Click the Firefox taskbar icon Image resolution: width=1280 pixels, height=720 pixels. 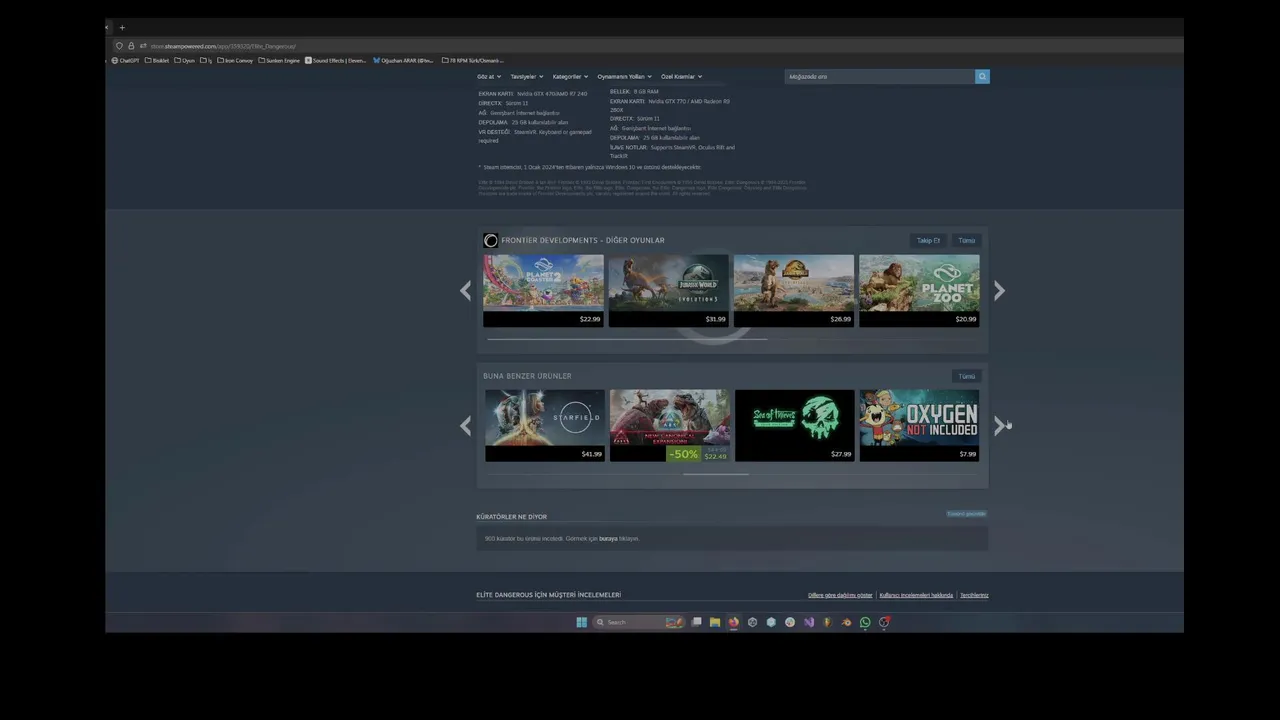733,622
